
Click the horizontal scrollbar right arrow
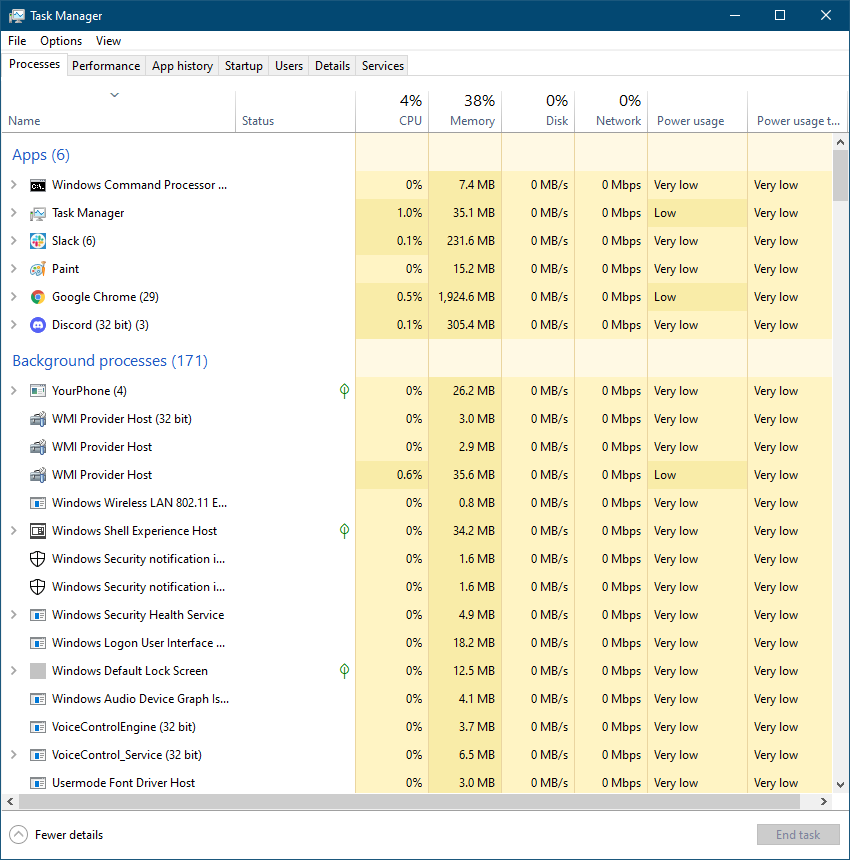click(824, 802)
